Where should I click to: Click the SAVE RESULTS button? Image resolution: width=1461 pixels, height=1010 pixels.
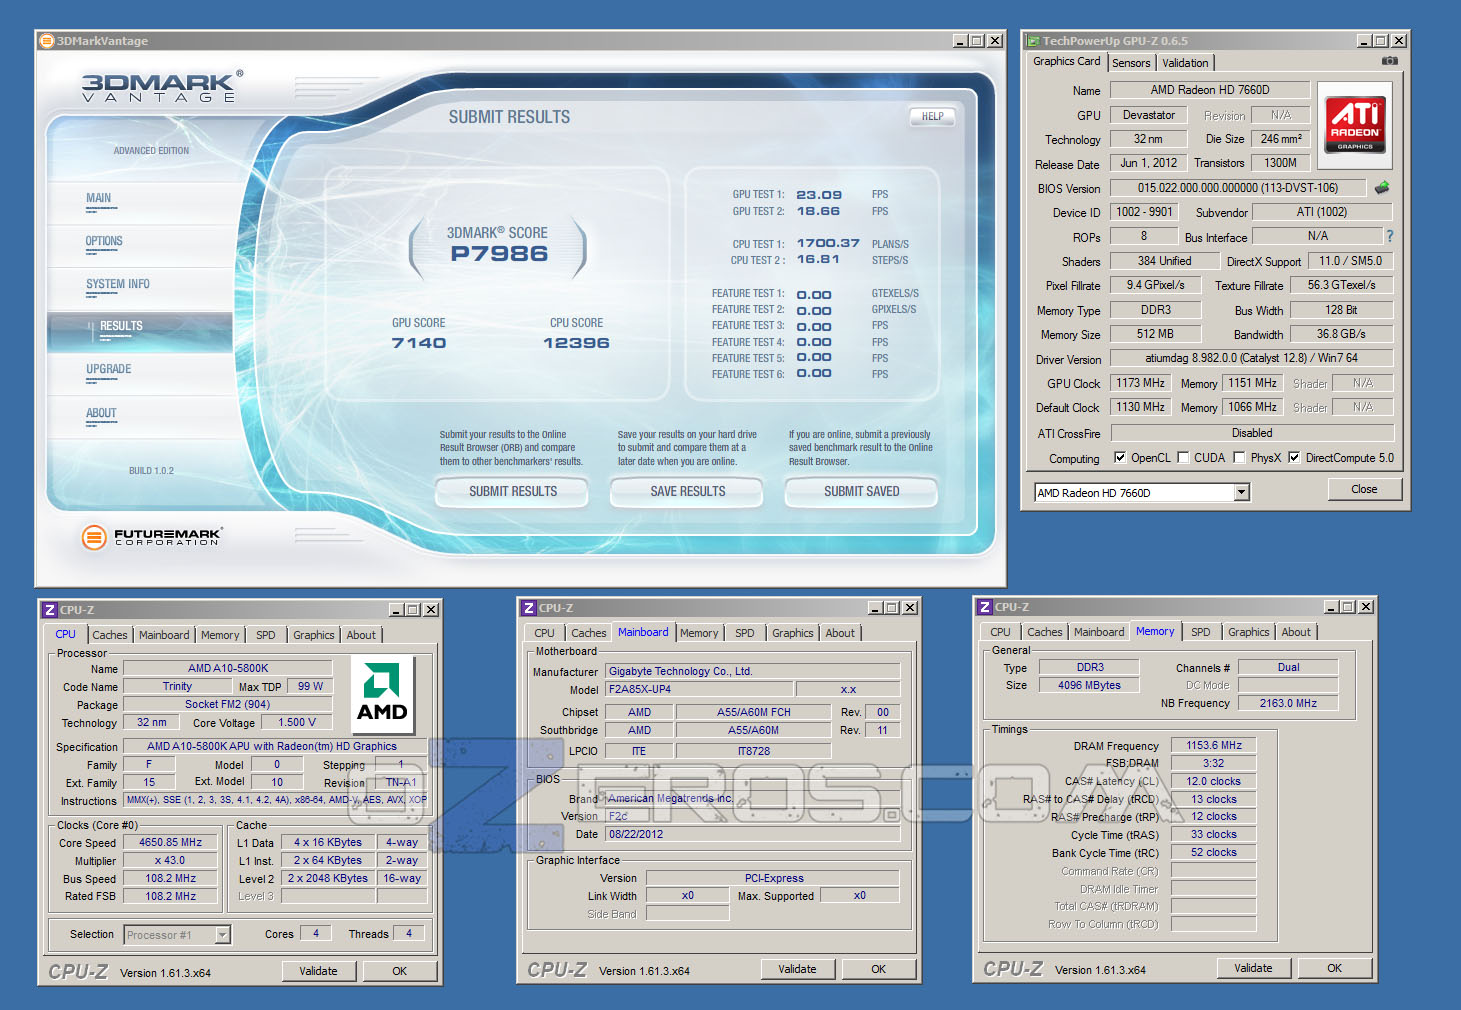687,491
